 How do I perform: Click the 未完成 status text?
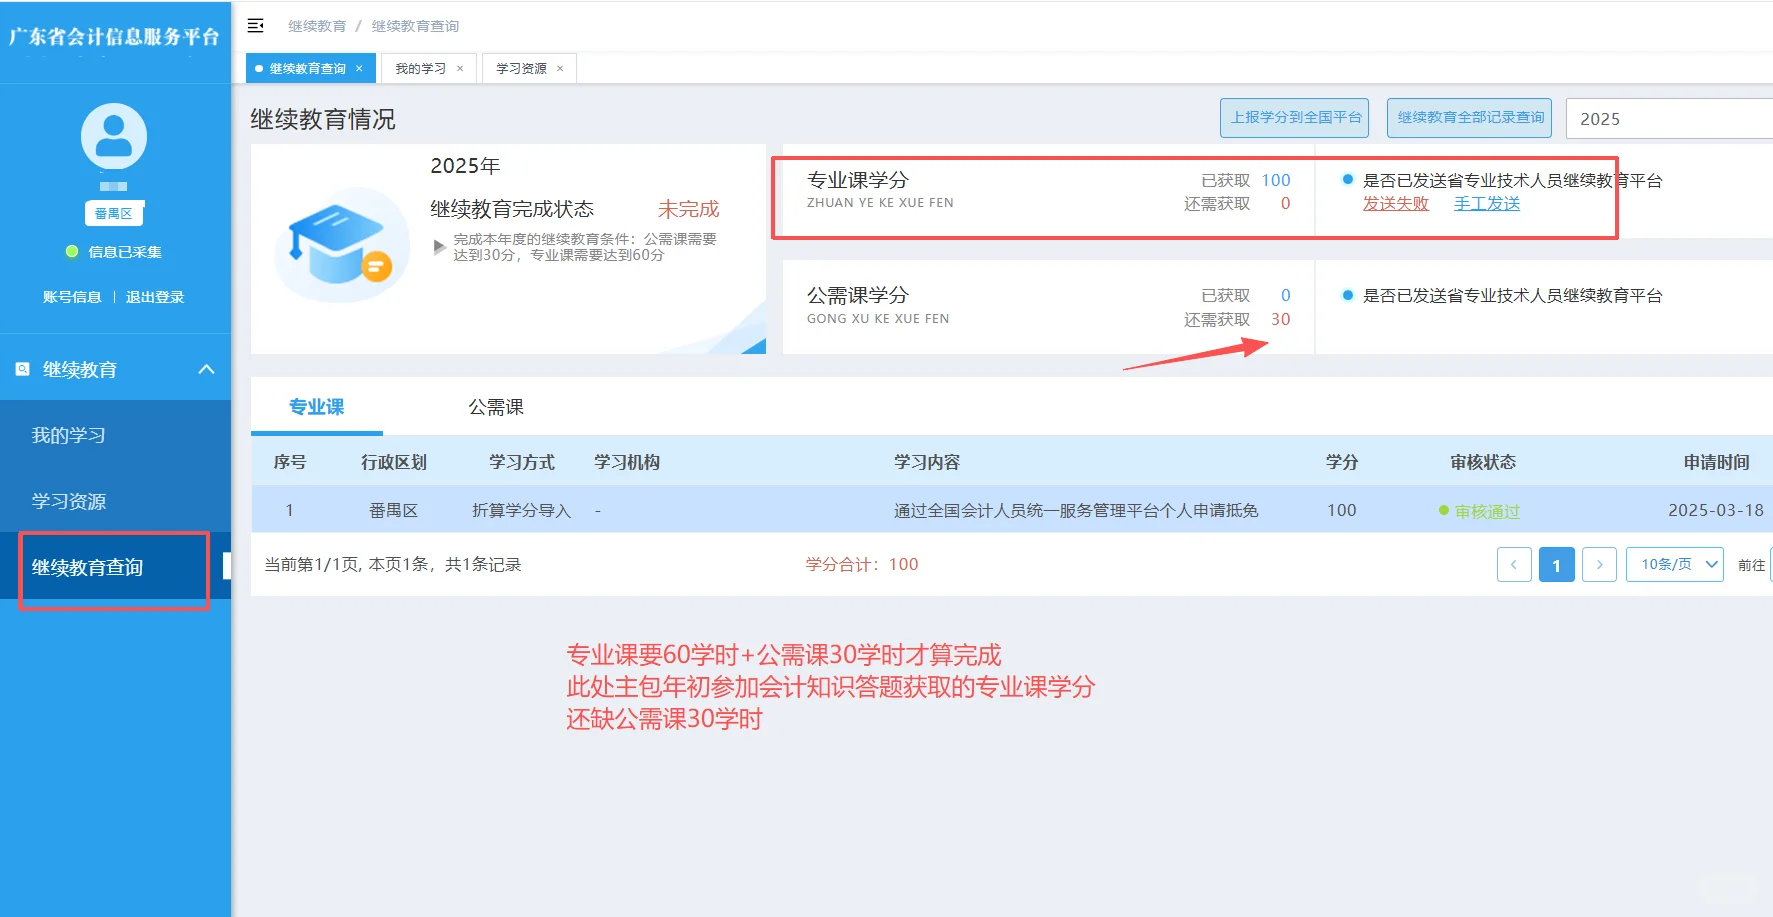[688, 209]
